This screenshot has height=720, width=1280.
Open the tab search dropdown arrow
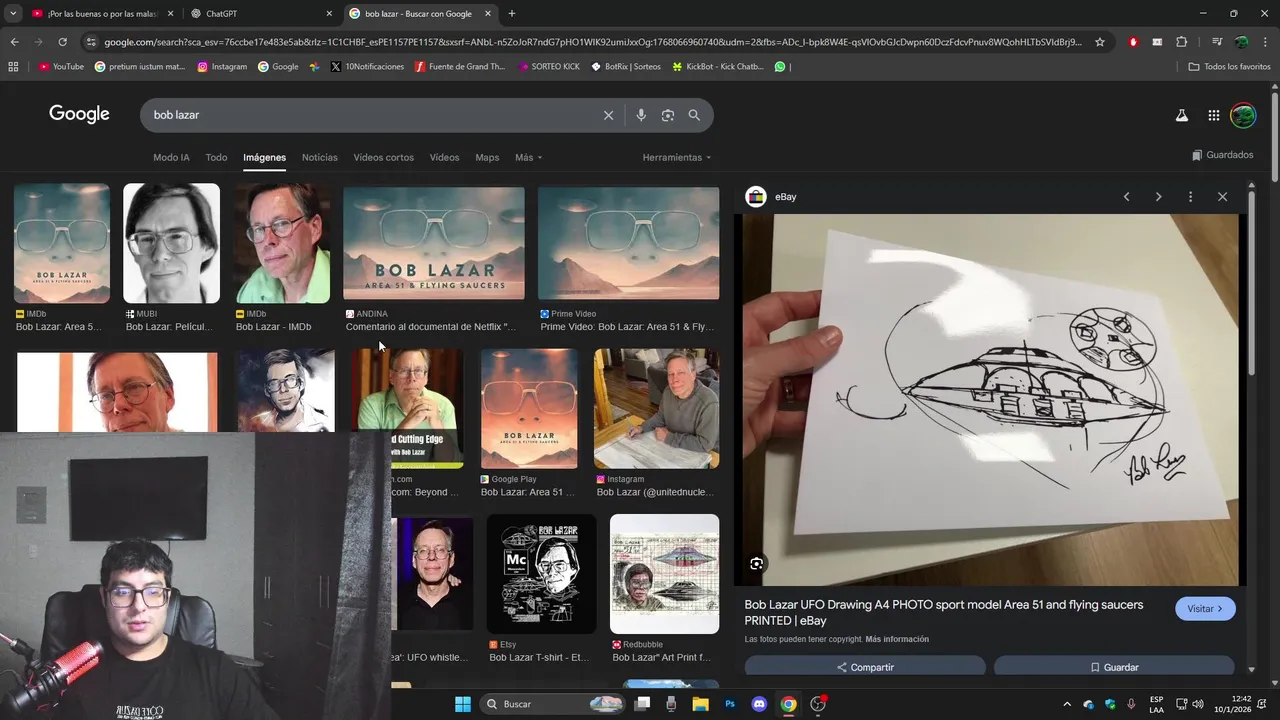point(13,14)
